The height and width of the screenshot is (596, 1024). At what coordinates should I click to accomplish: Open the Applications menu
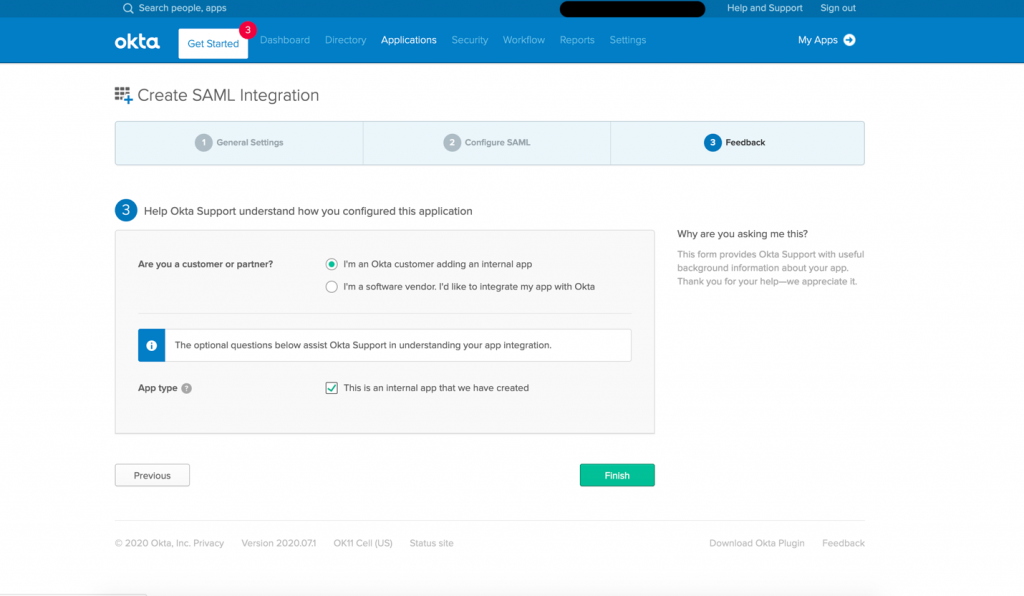408,40
